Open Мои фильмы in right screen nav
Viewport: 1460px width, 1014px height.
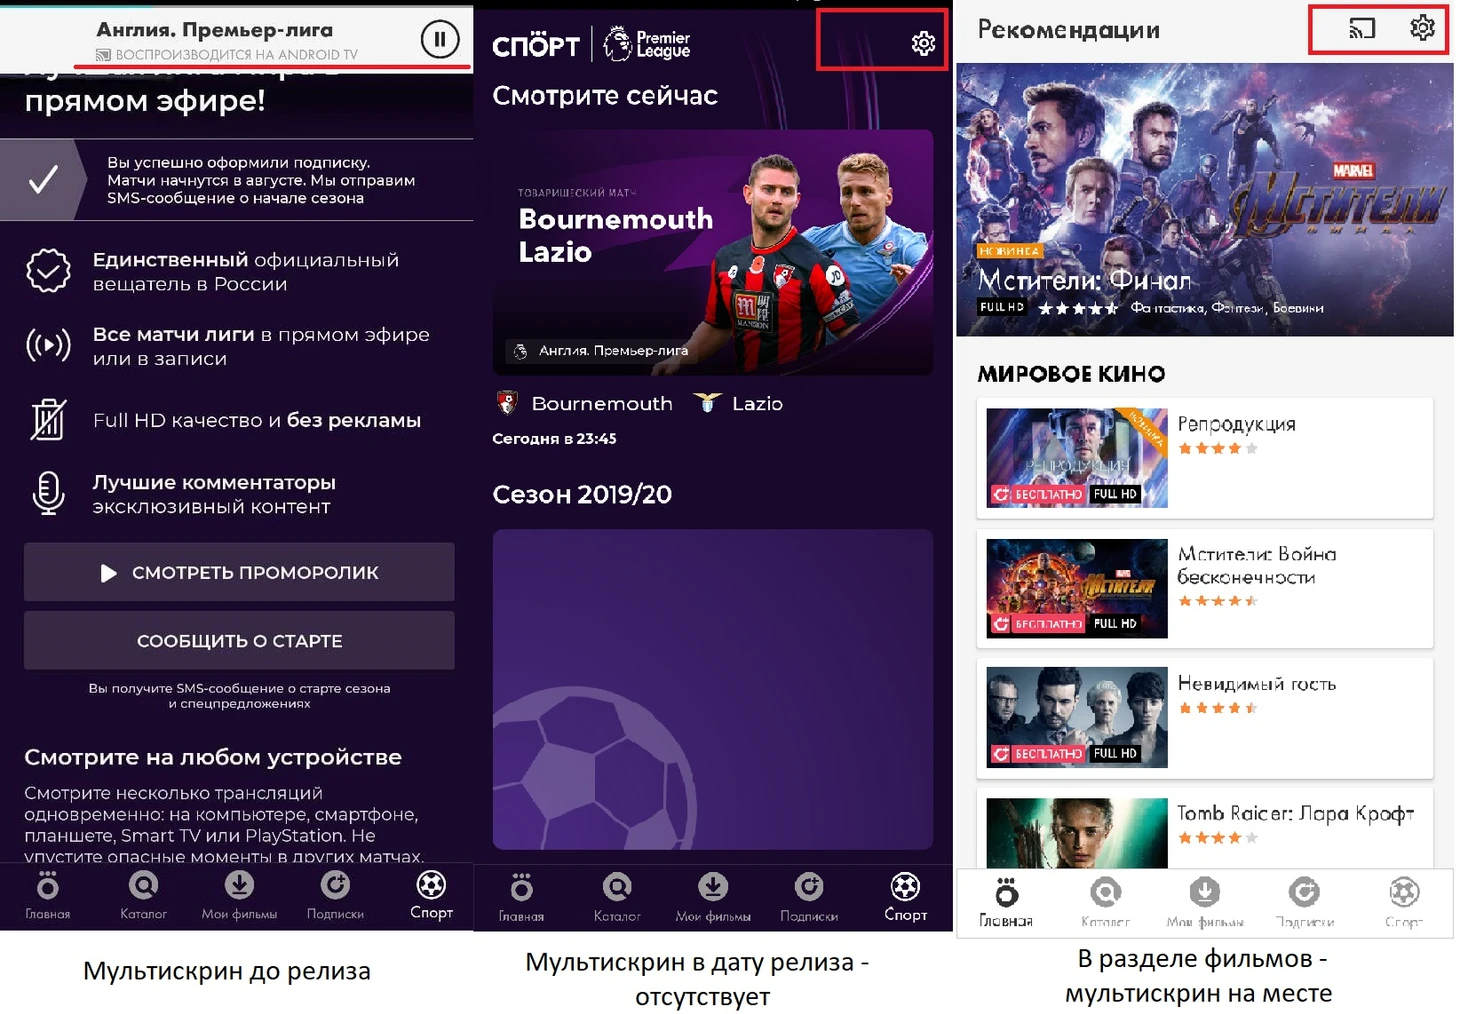1204,902
